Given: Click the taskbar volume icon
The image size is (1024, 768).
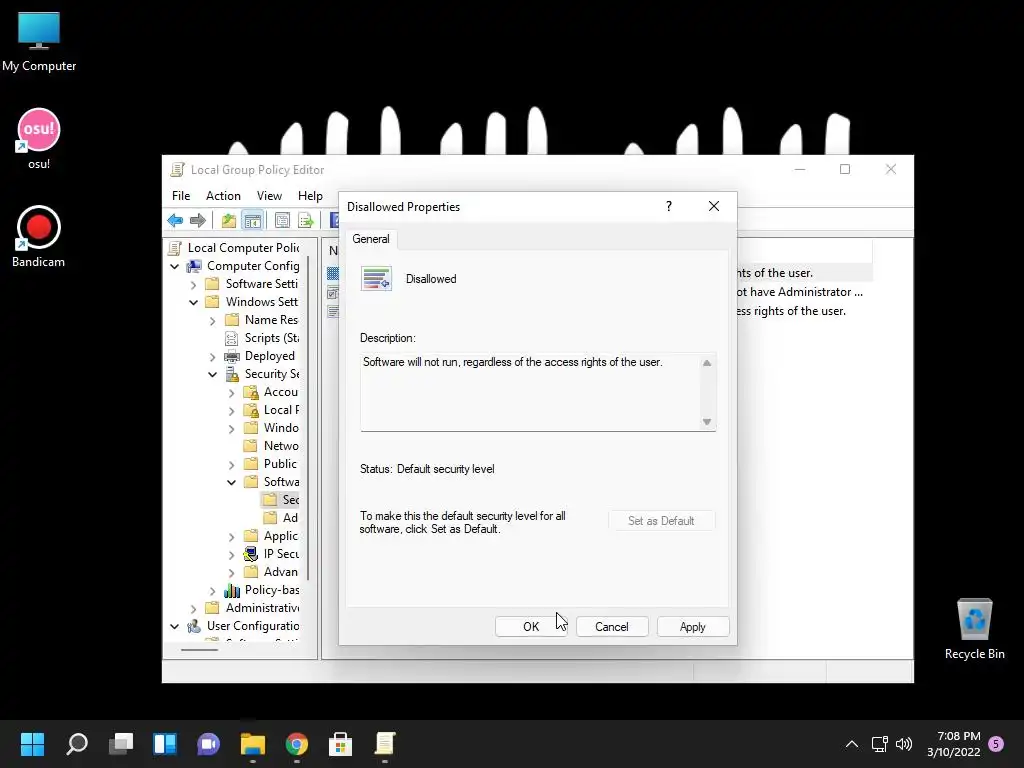Looking at the screenshot, I should pos(904,744).
